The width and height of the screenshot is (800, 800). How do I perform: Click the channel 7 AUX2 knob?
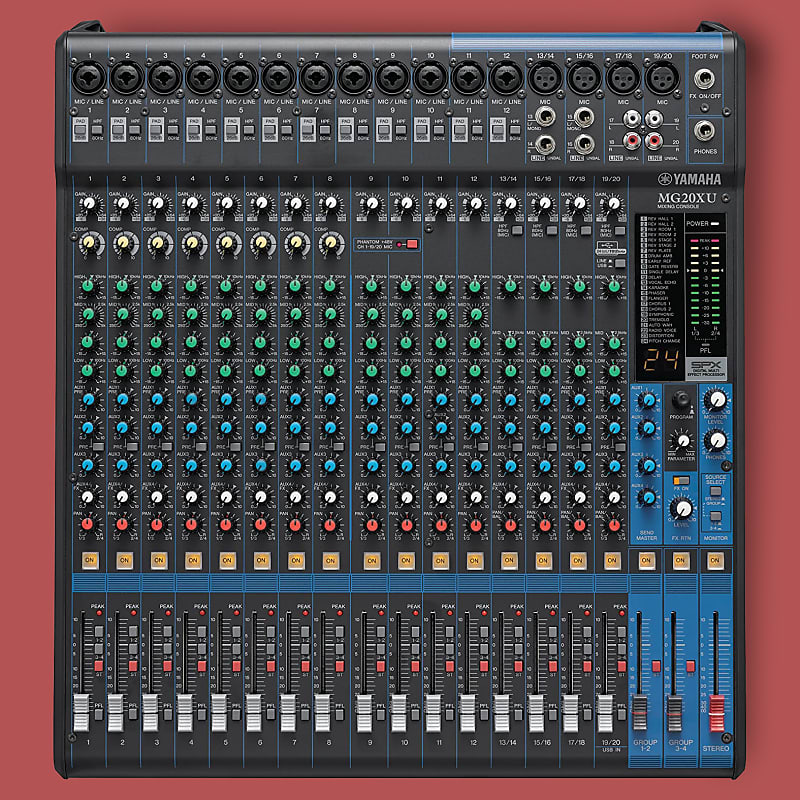tap(295, 428)
